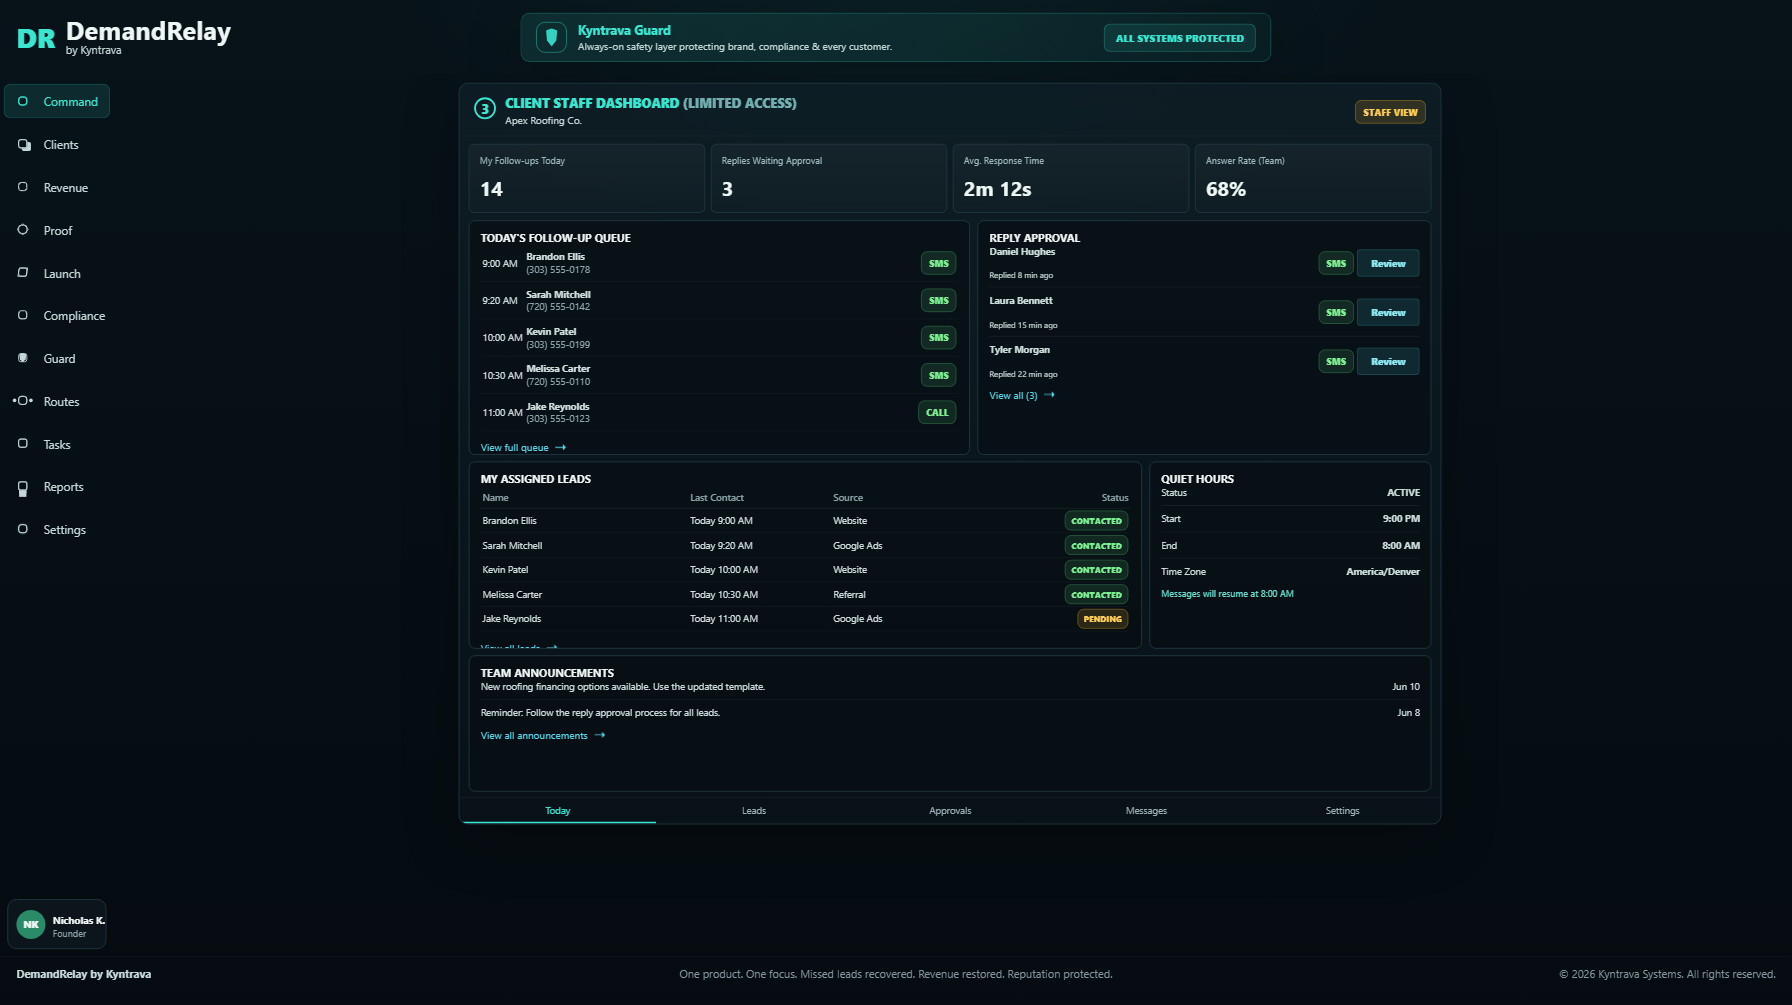Click America/Denver time zone value
The image size is (1792, 1005).
point(1382,572)
